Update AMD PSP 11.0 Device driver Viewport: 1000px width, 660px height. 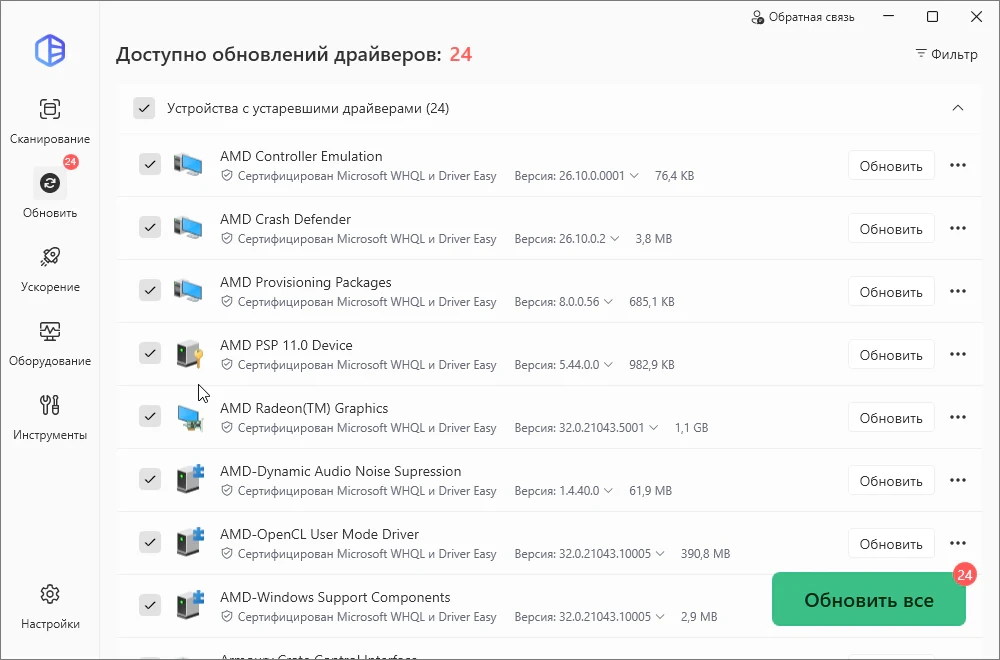[x=891, y=355]
